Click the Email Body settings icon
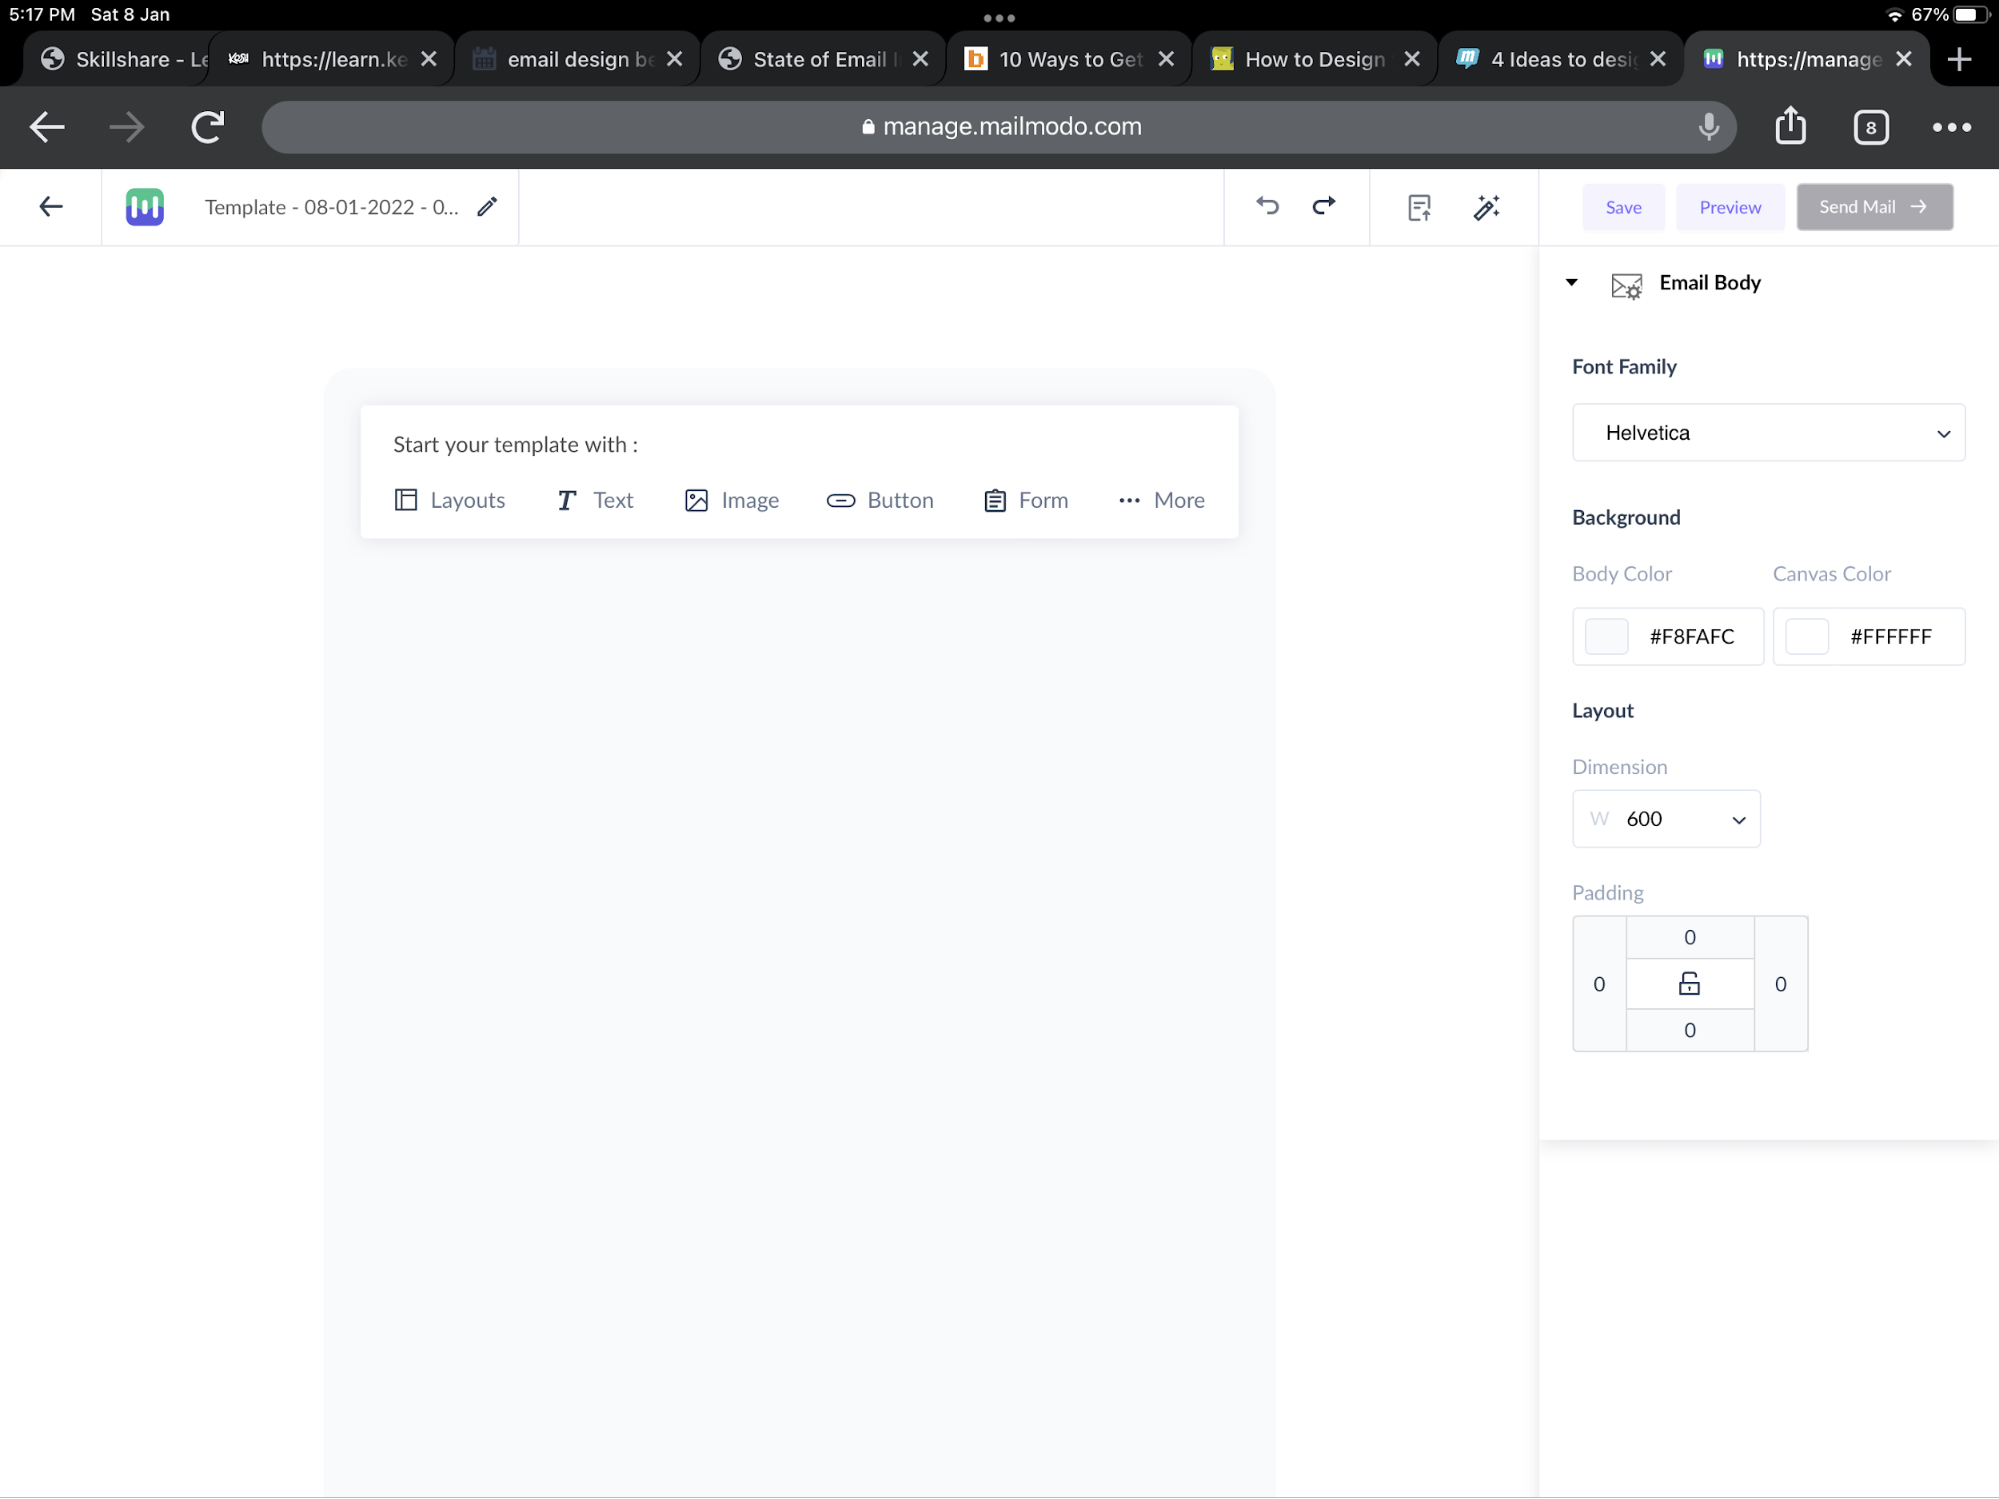Screen dimensions: 1999x1499 1627,285
